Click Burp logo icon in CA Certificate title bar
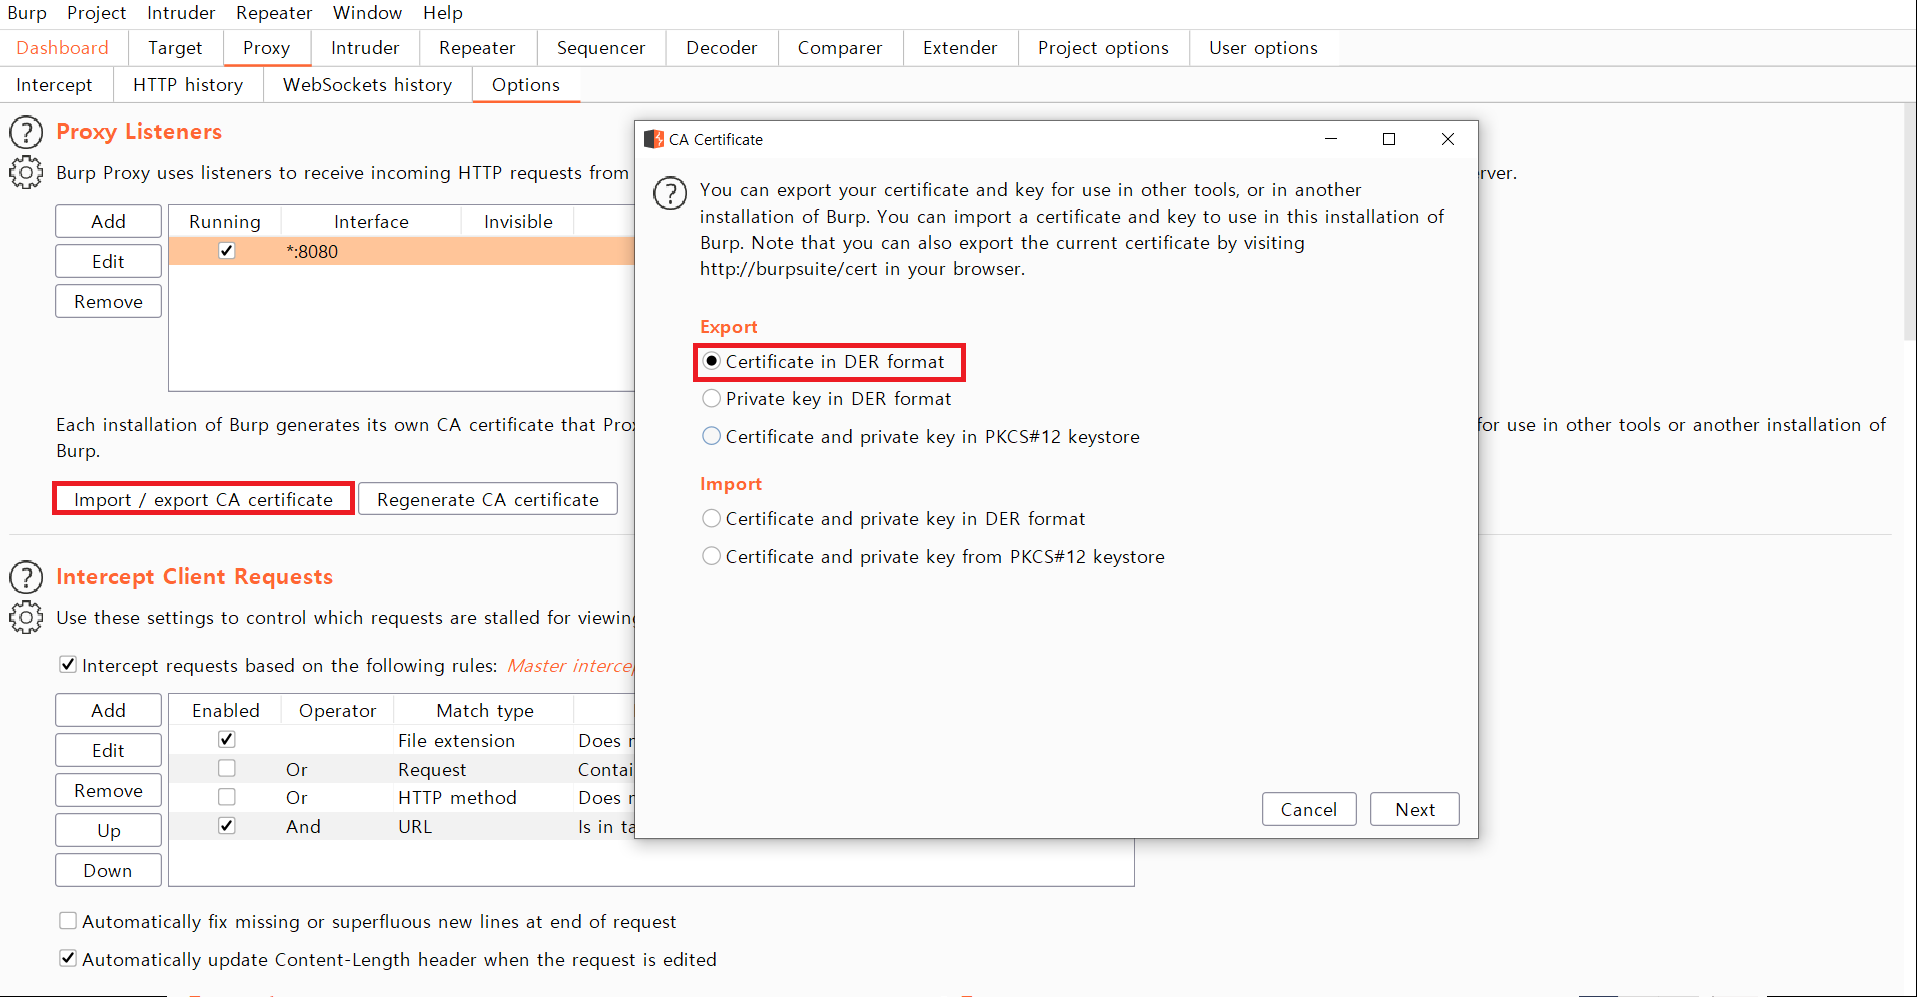Image resolution: width=1917 pixels, height=997 pixels. click(x=654, y=139)
